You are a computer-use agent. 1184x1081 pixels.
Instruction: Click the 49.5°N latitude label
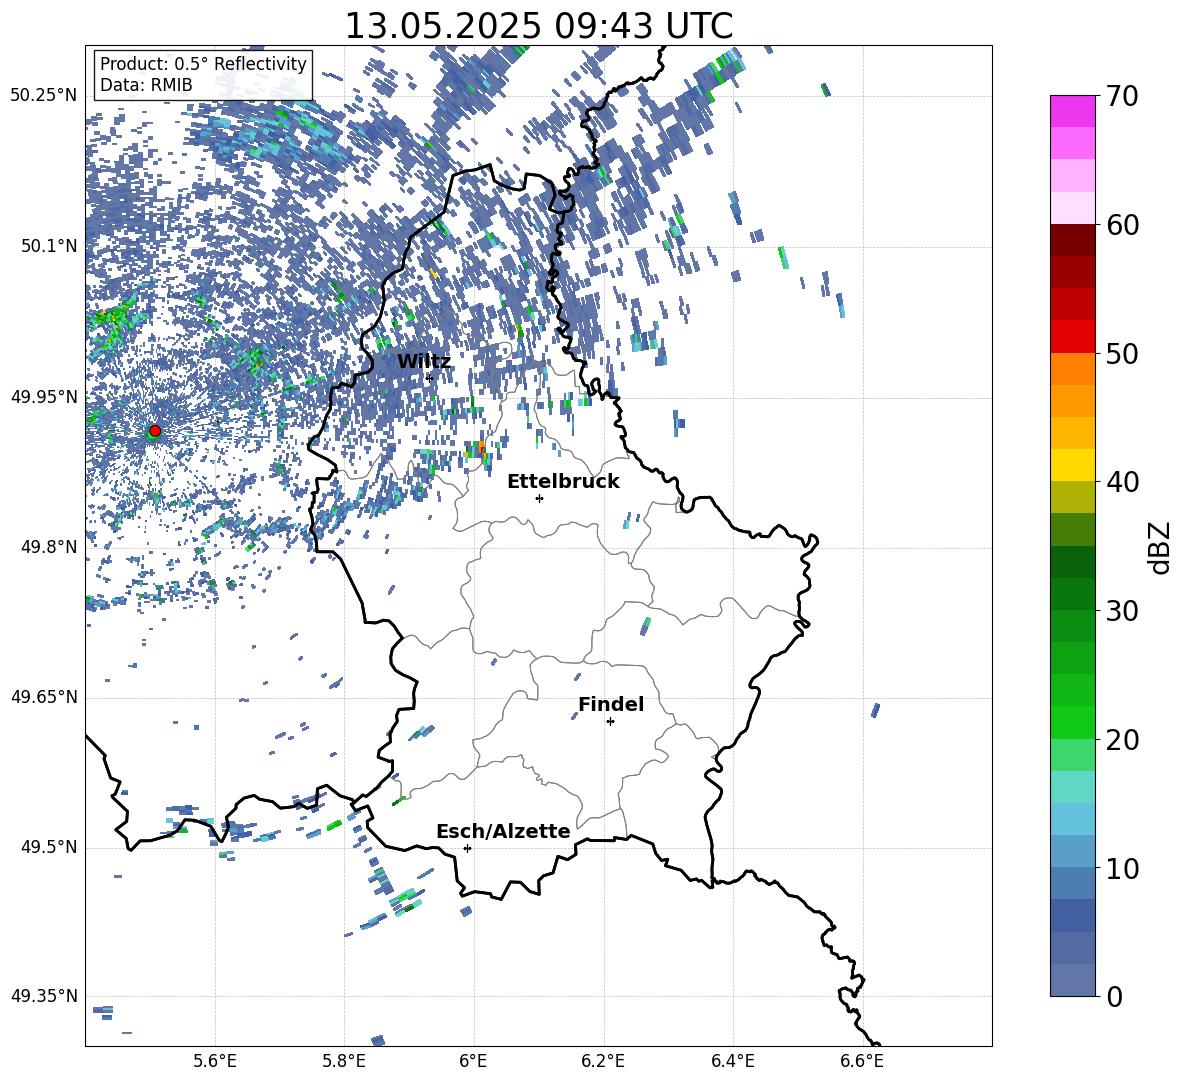tap(50, 847)
